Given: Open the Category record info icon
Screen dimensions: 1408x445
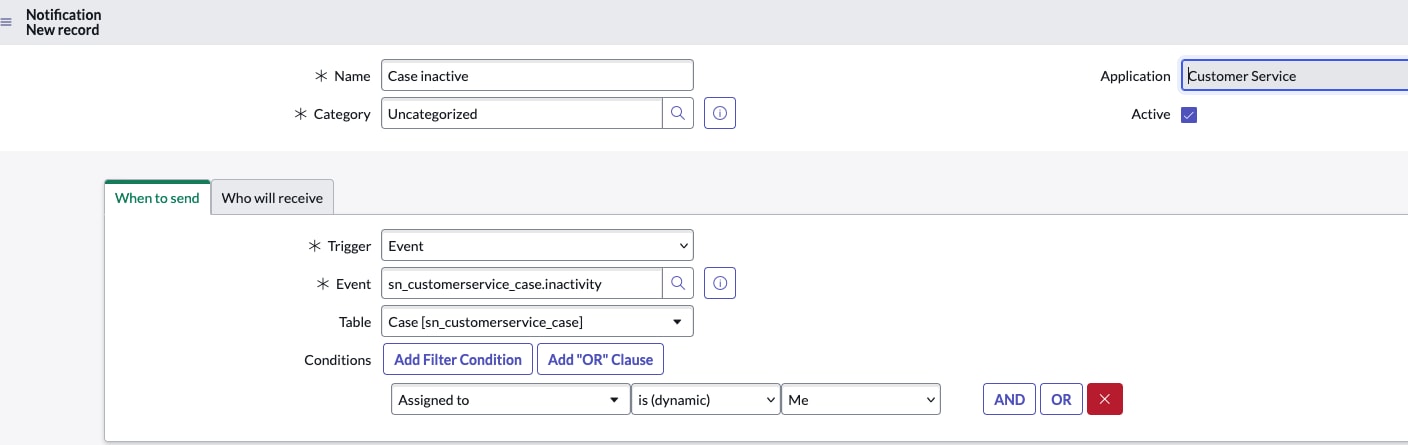Looking at the screenshot, I should [x=720, y=114].
